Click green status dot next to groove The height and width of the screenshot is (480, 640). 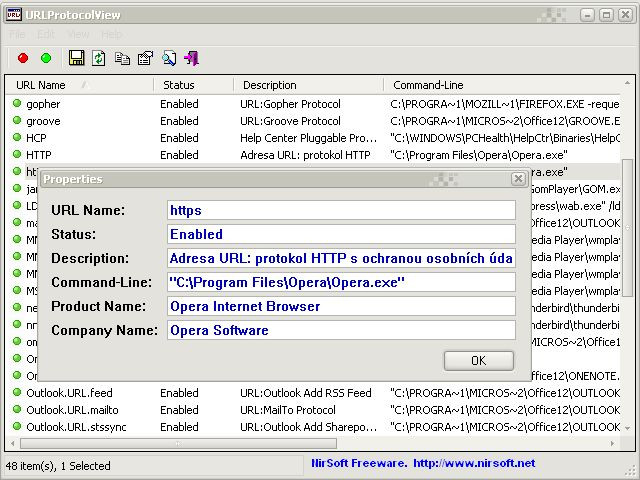(17, 120)
